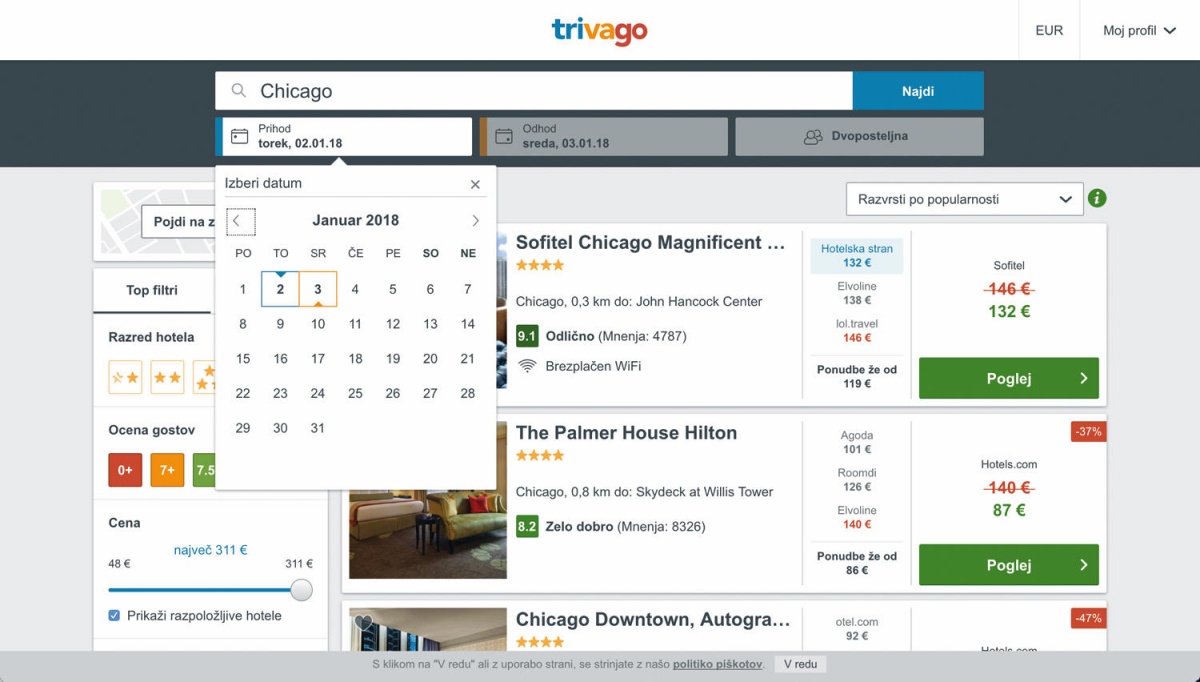Open the Dvoposteljna room type selector

click(x=859, y=136)
